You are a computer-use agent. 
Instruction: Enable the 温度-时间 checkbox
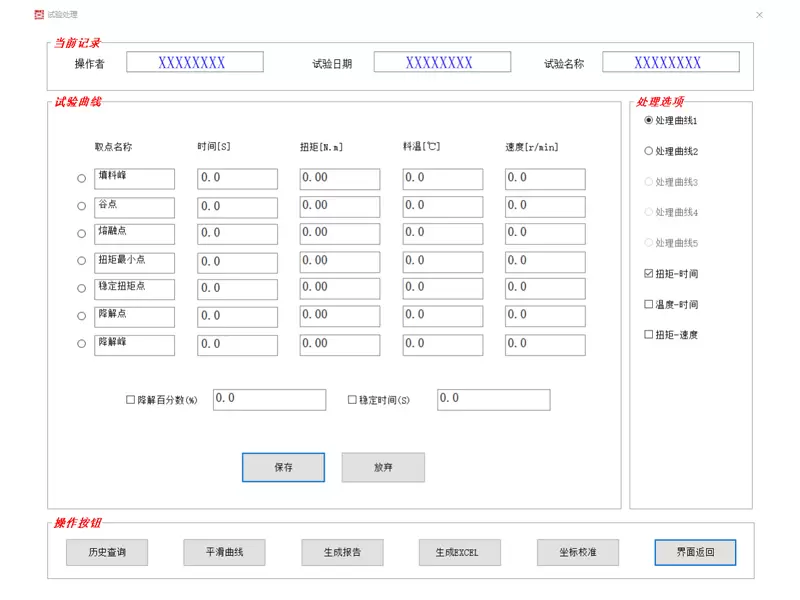pos(649,303)
